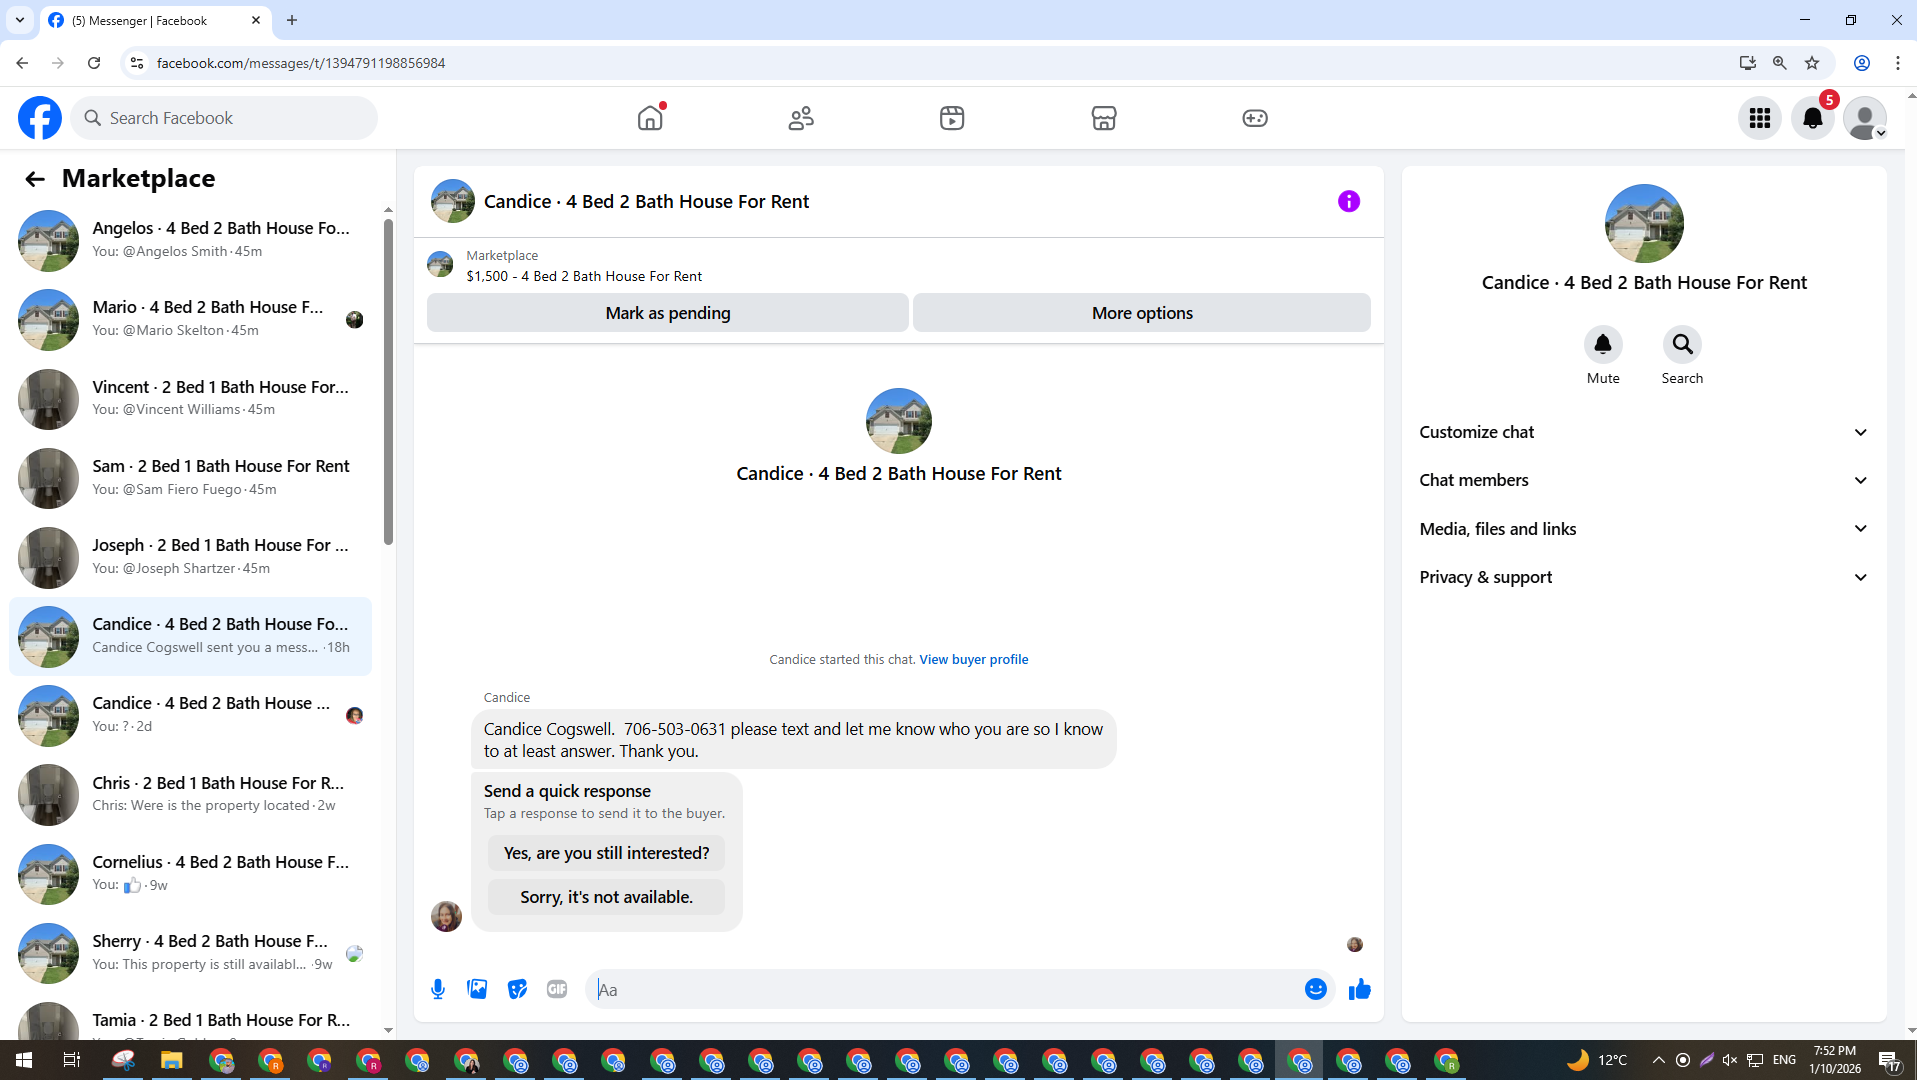The image size is (1917, 1080).
Task: Open a new browser tab
Action: 292,20
